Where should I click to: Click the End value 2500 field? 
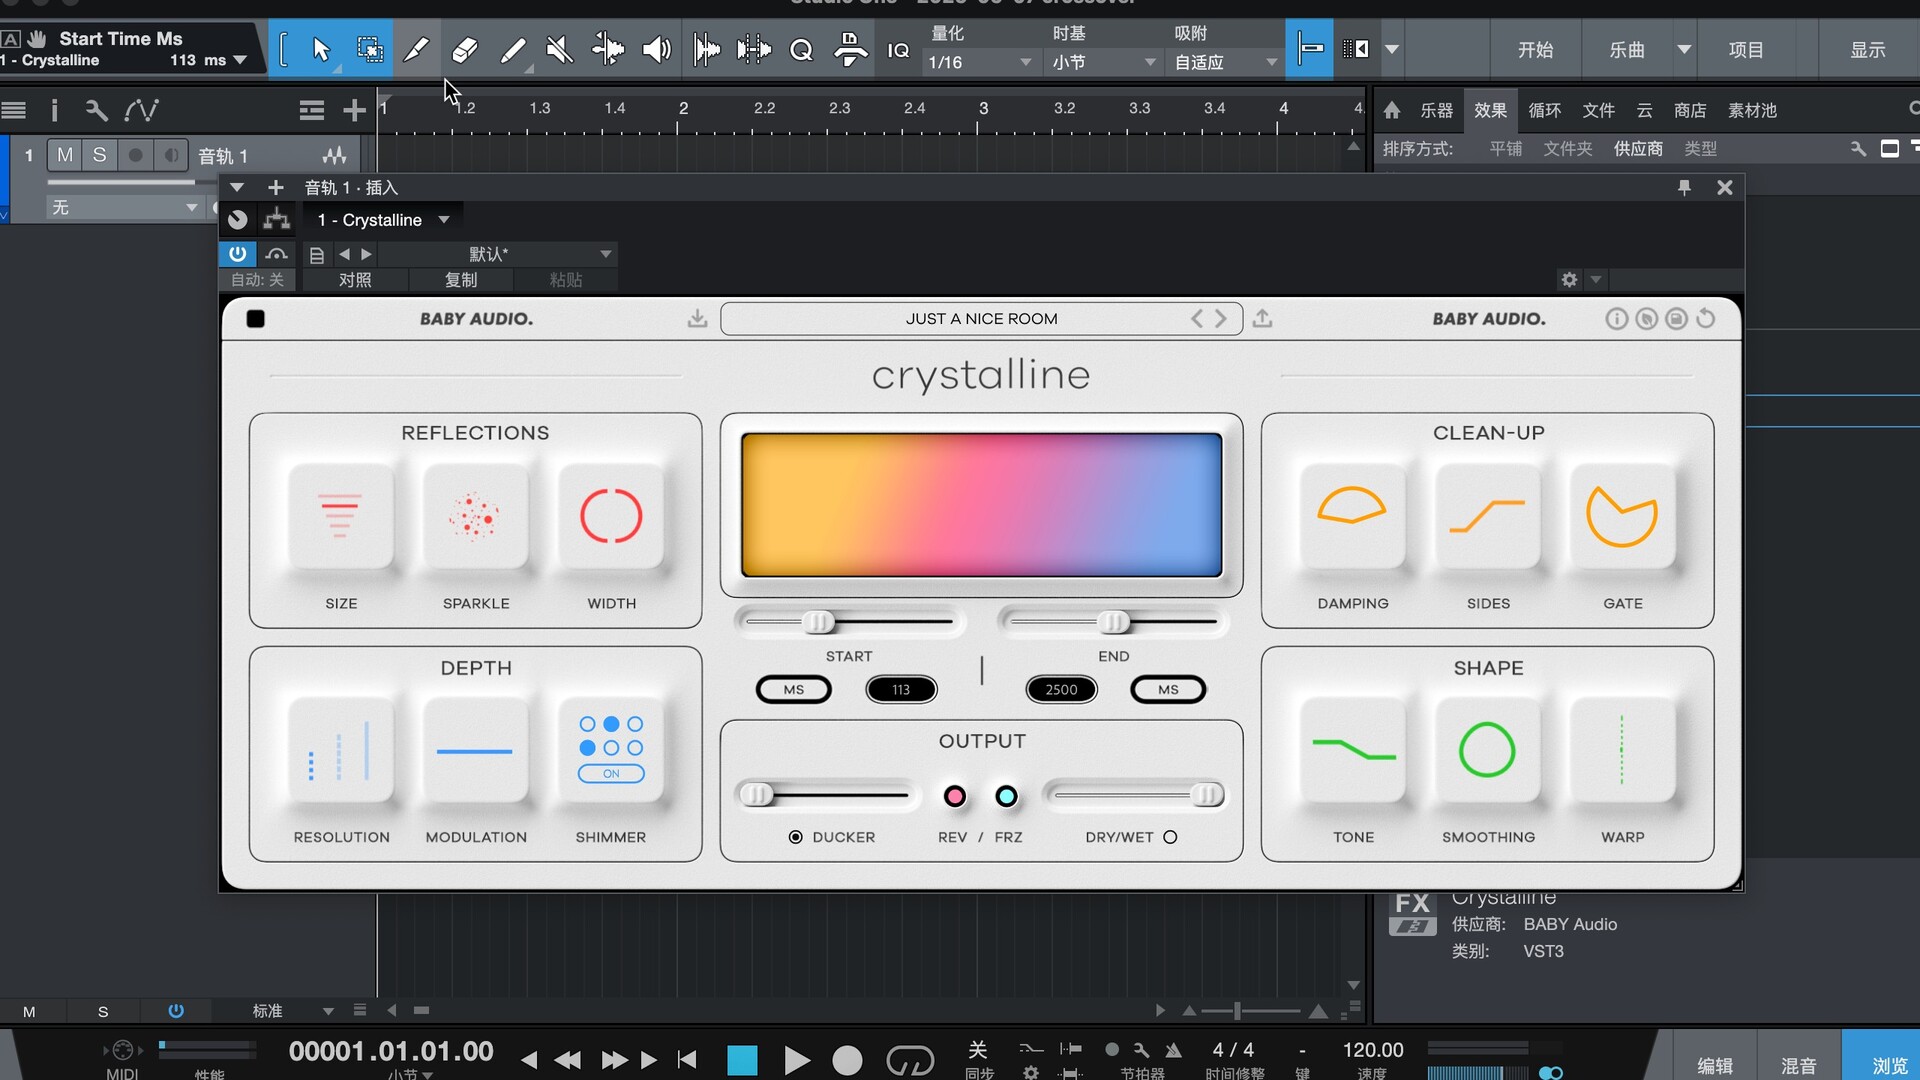(1061, 690)
